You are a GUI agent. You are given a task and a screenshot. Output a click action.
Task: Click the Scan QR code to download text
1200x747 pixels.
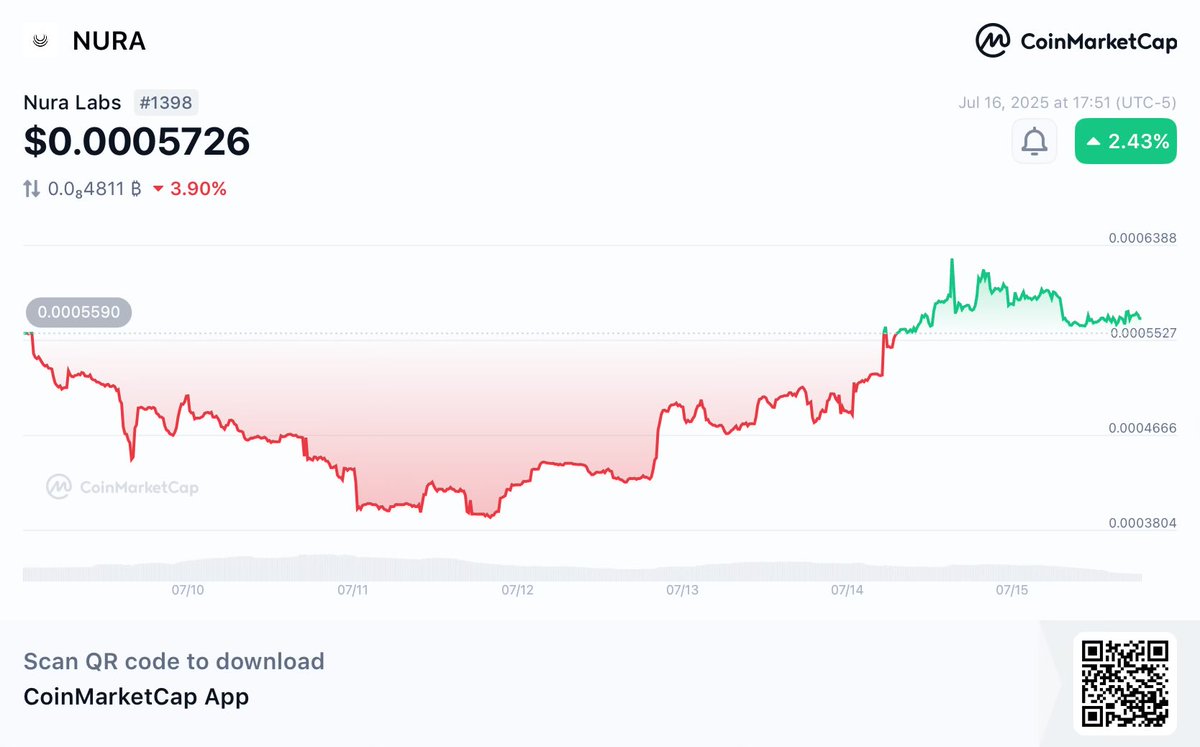(174, 661)
